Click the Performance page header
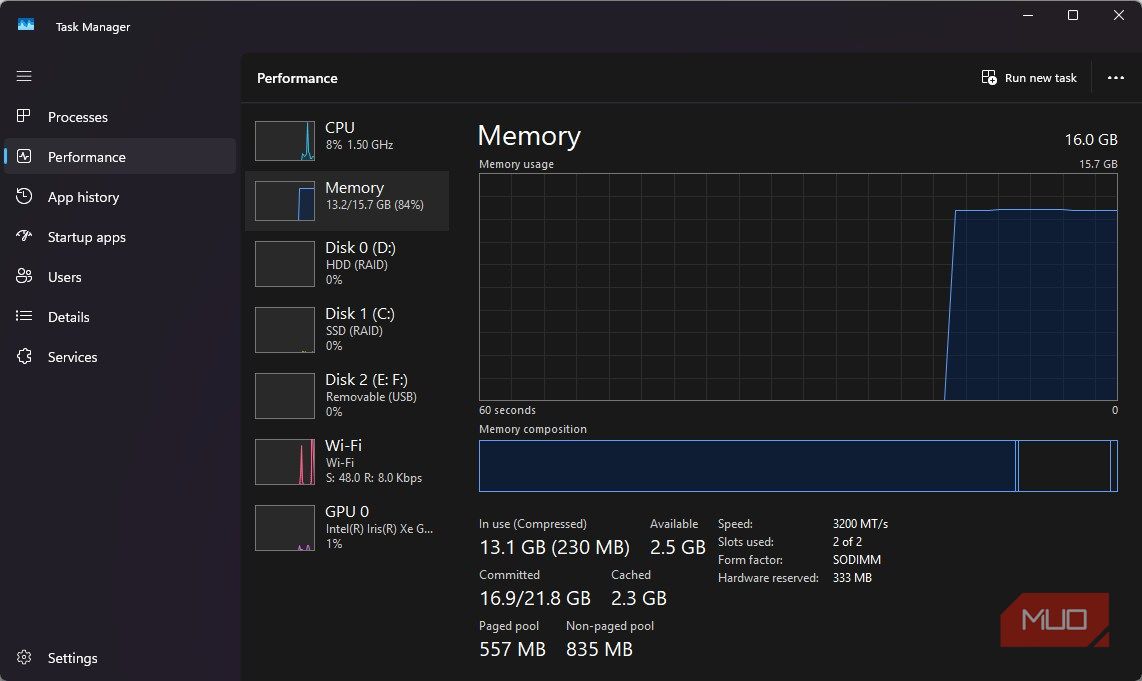 point(297,78)
